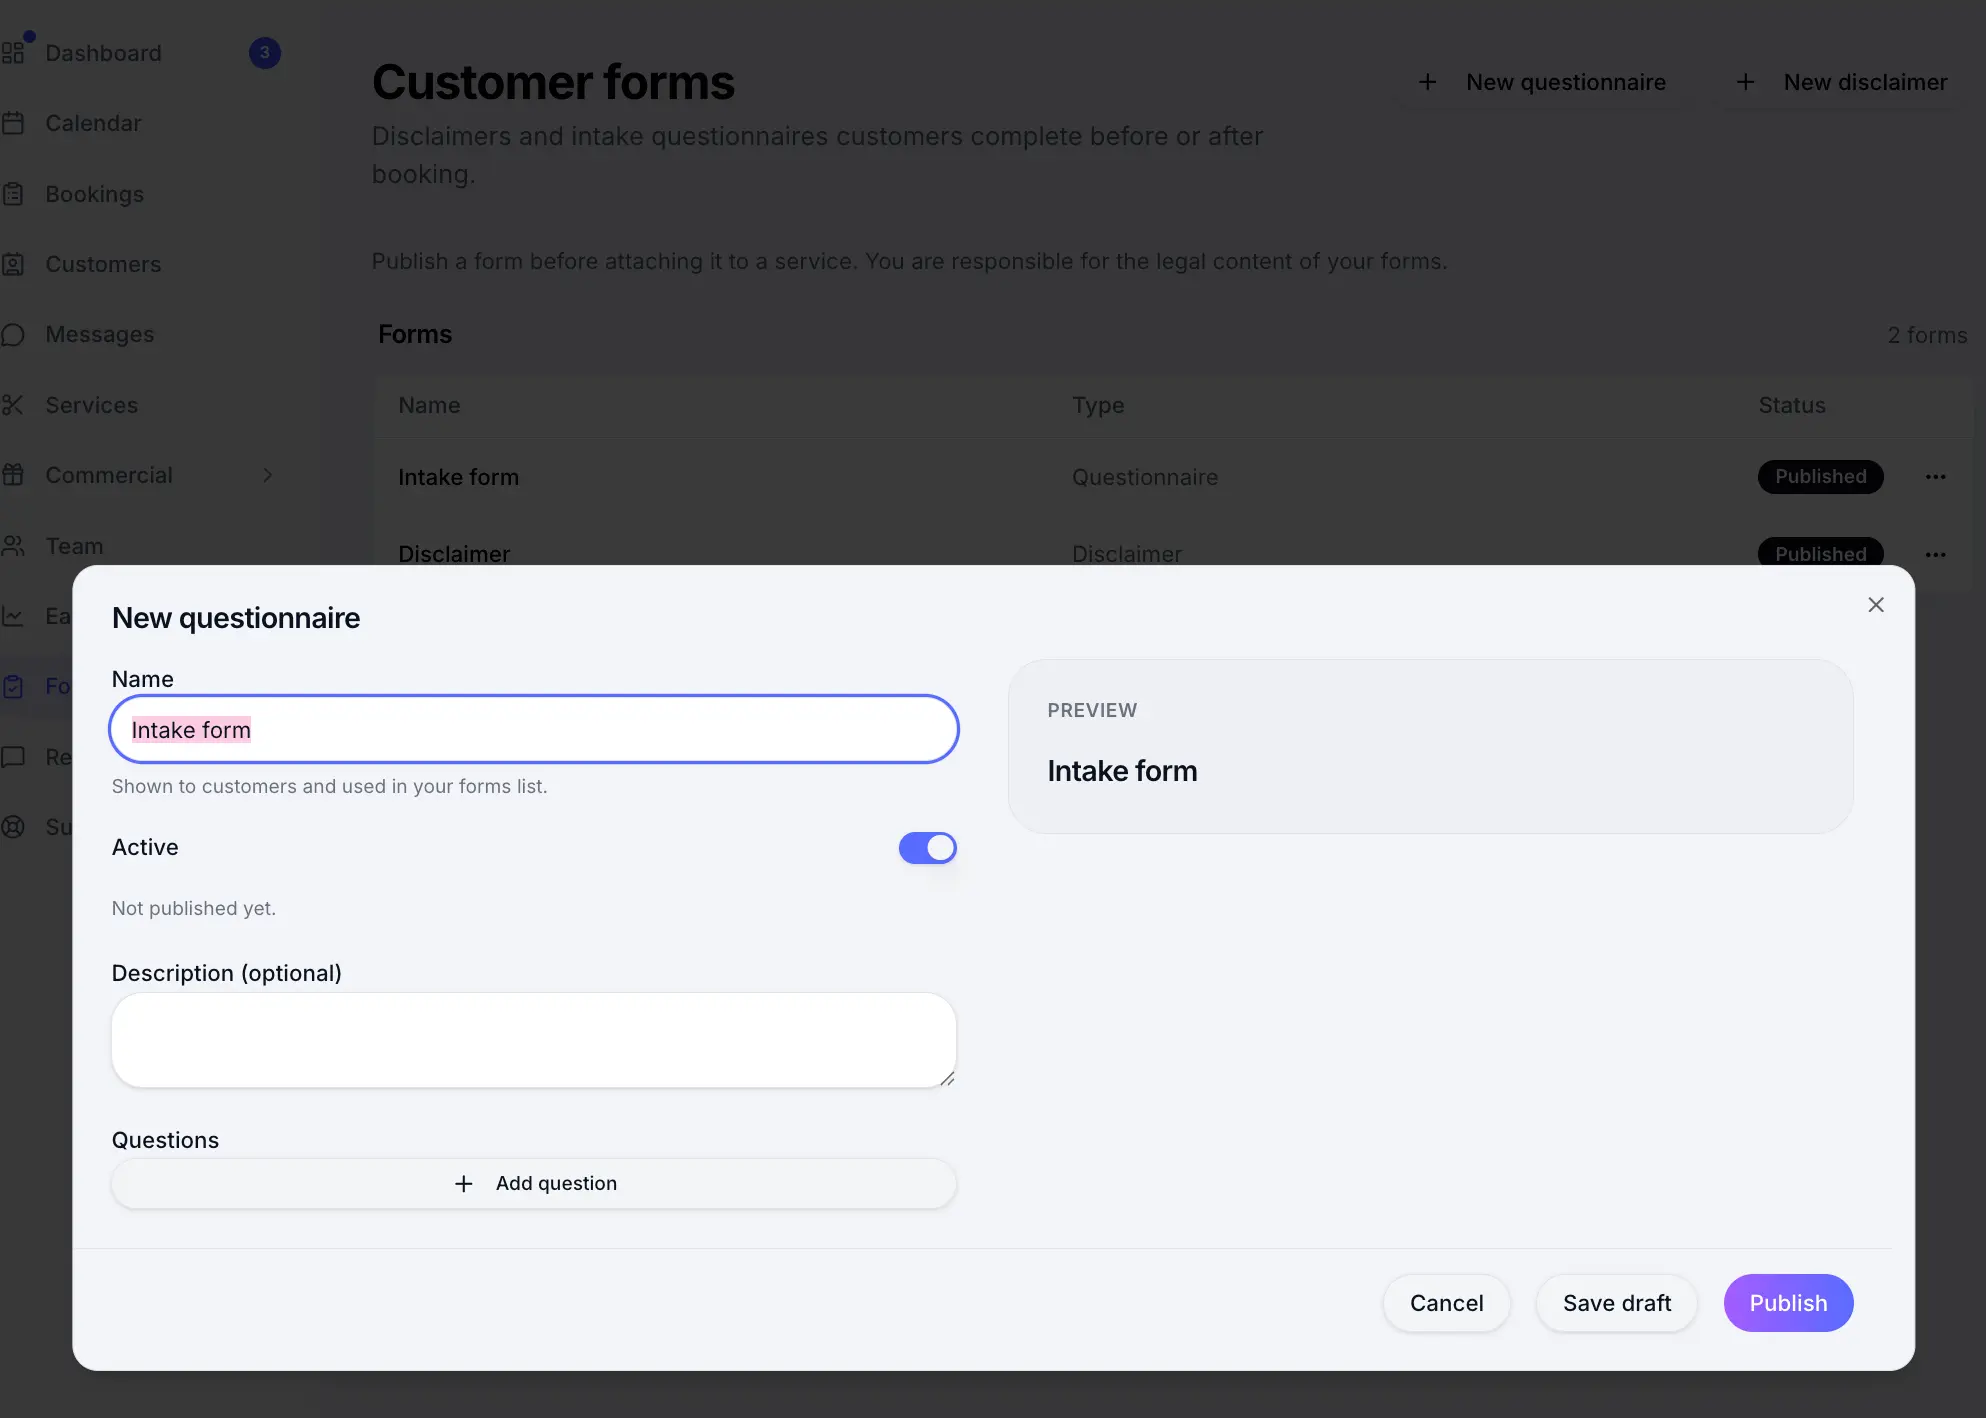
Task: Click the Forms clipboard-check icon in sidebar
Action: [13, 686]
